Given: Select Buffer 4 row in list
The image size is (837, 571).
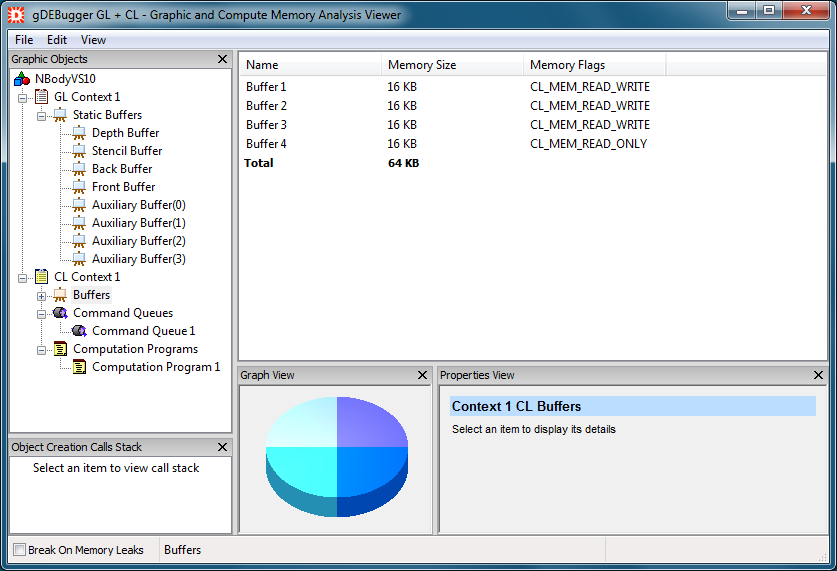Looking at the screenshot, I should click(267, 144).
